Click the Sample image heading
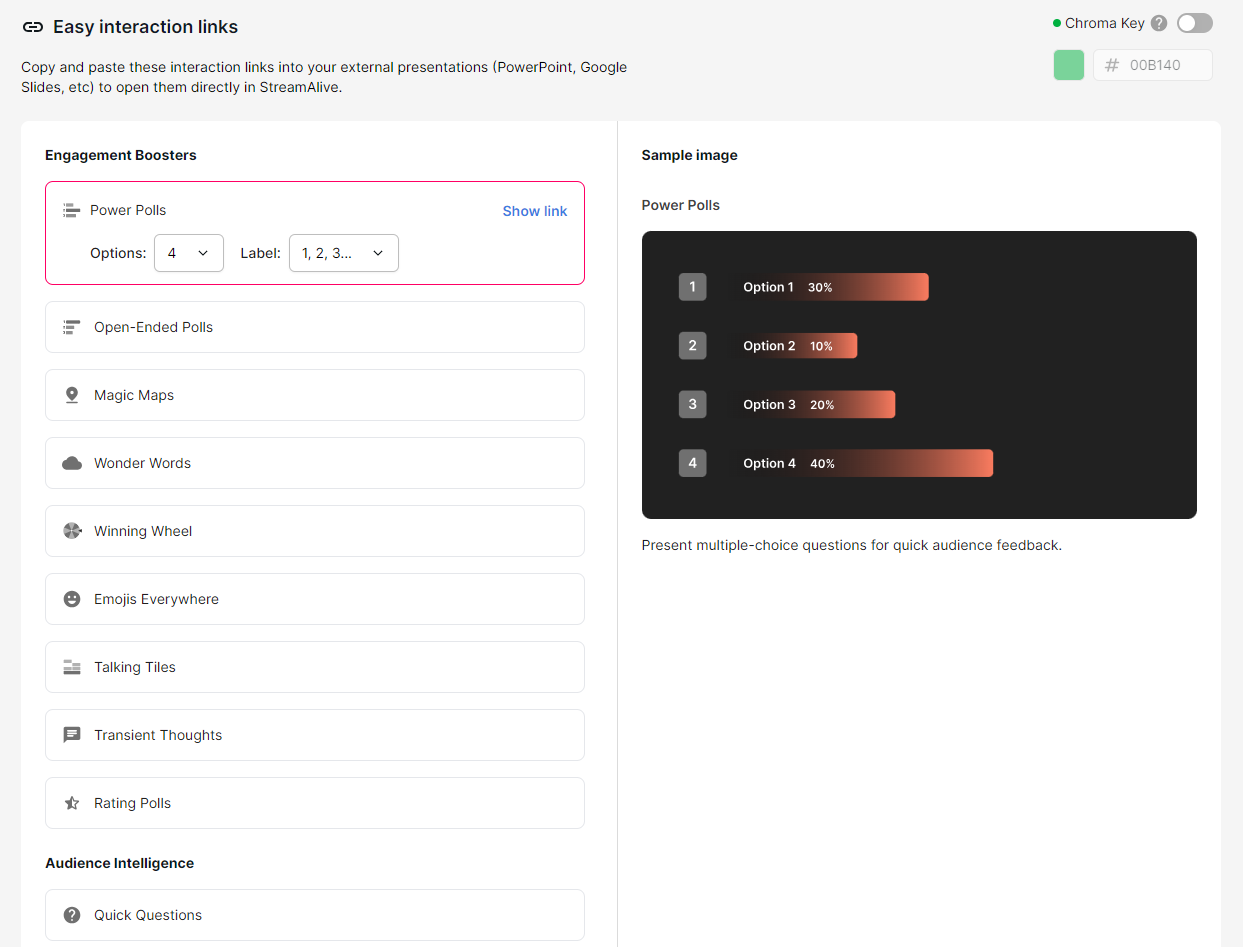 690,155
